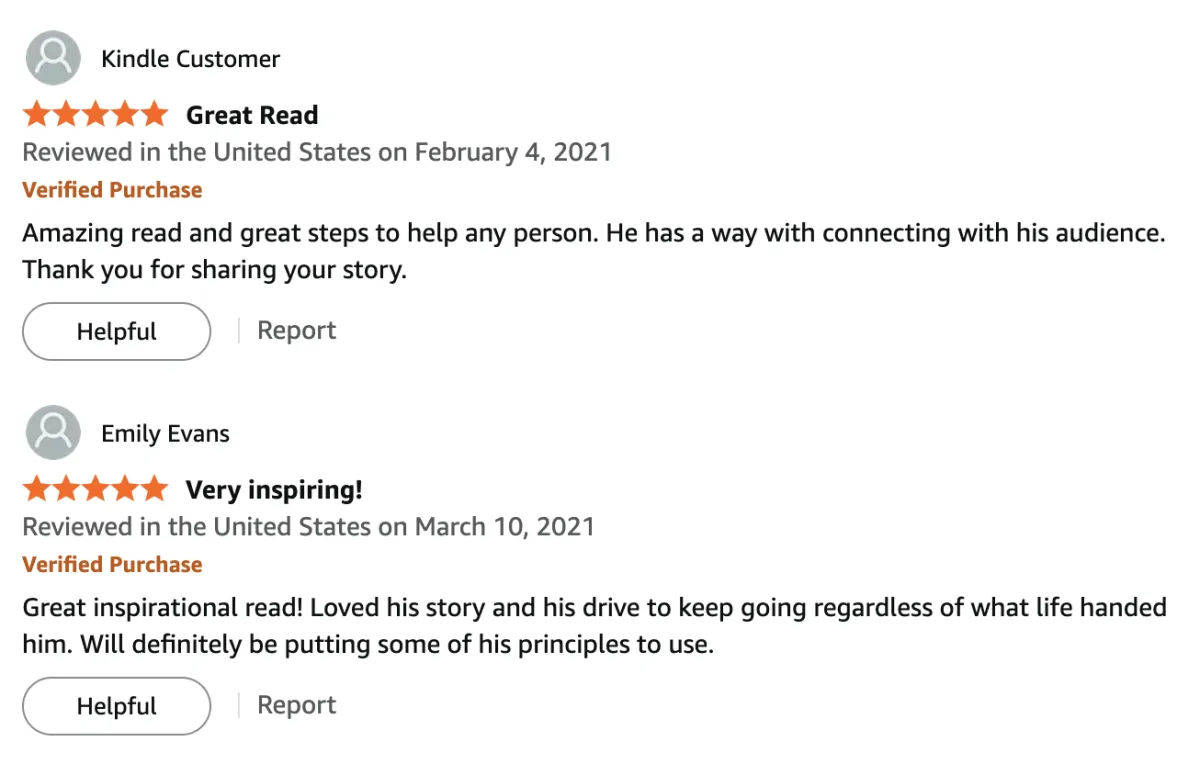The width and height of the screenshot is (1200, 764).
Task: Click Verified Purchase under the February 4 review
Action: point(112,190)
